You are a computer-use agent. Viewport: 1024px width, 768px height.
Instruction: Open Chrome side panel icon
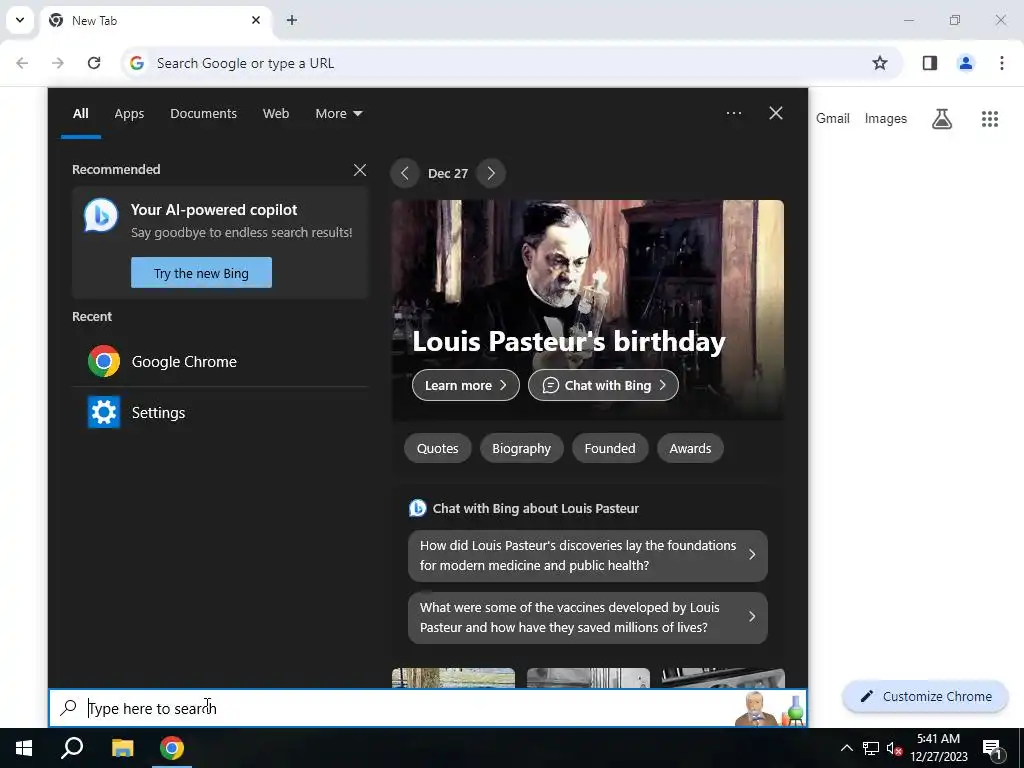(929, 63)
